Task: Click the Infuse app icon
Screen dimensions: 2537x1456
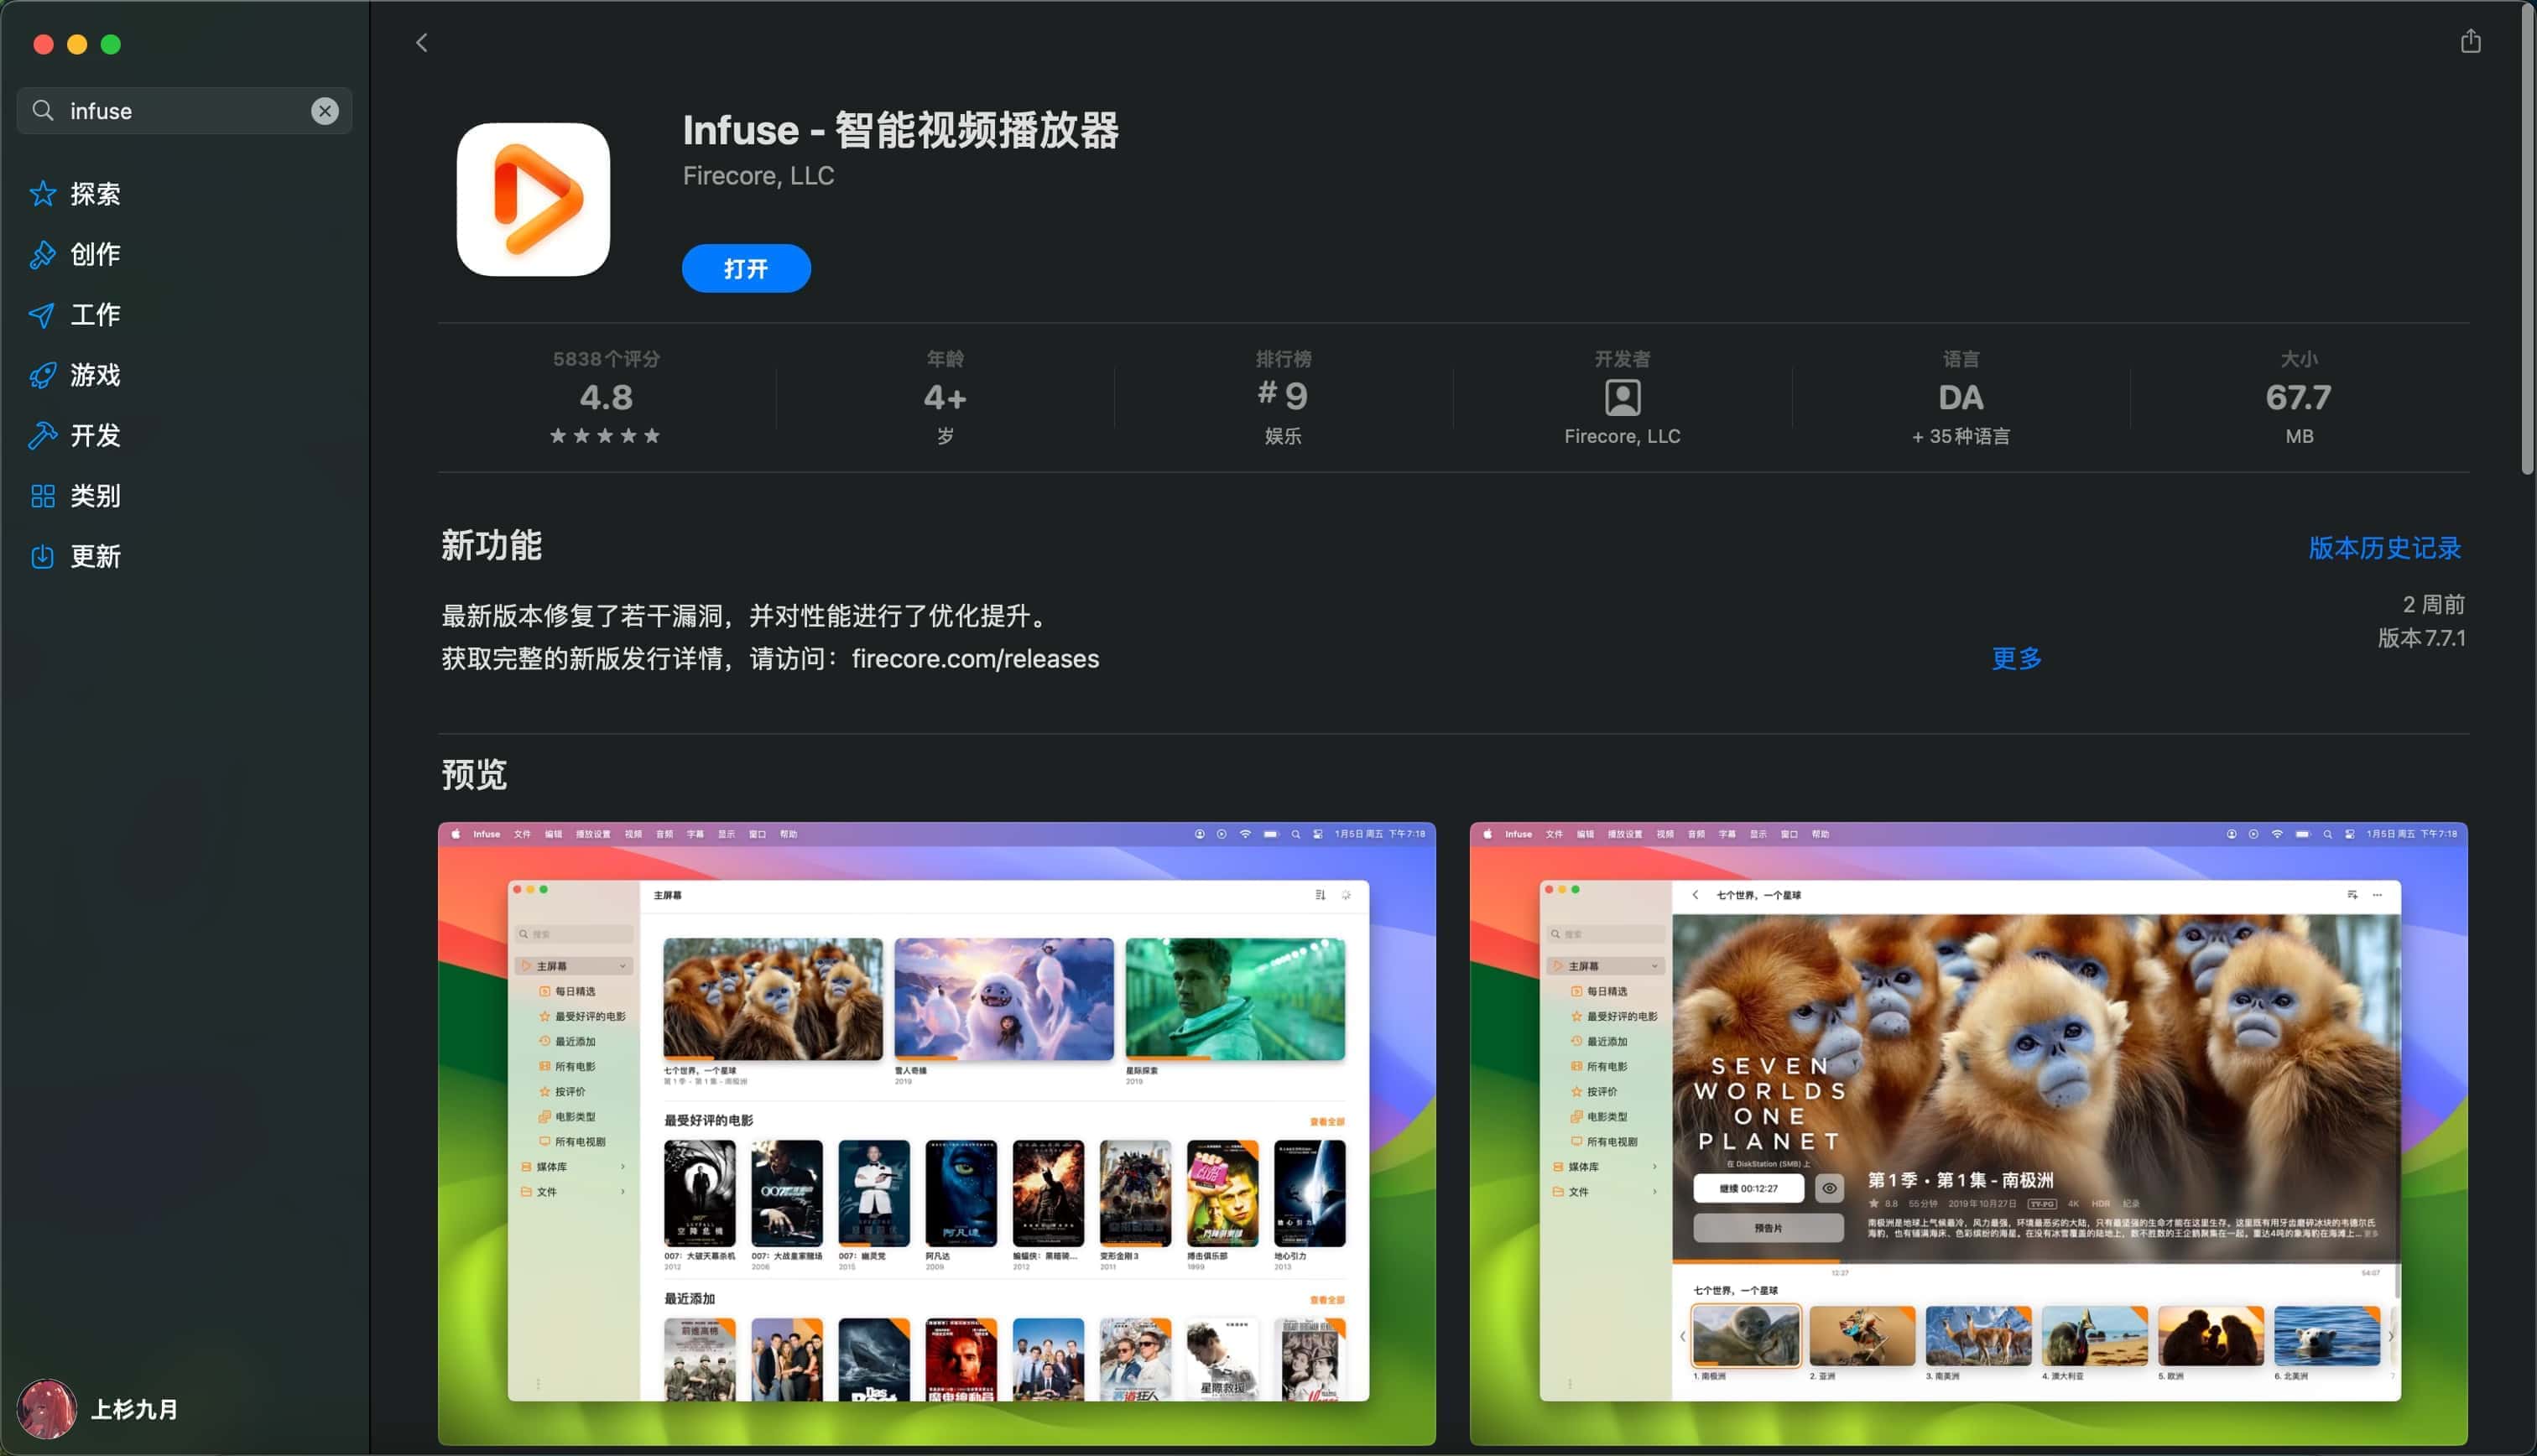Action: [x=533, y=199]
